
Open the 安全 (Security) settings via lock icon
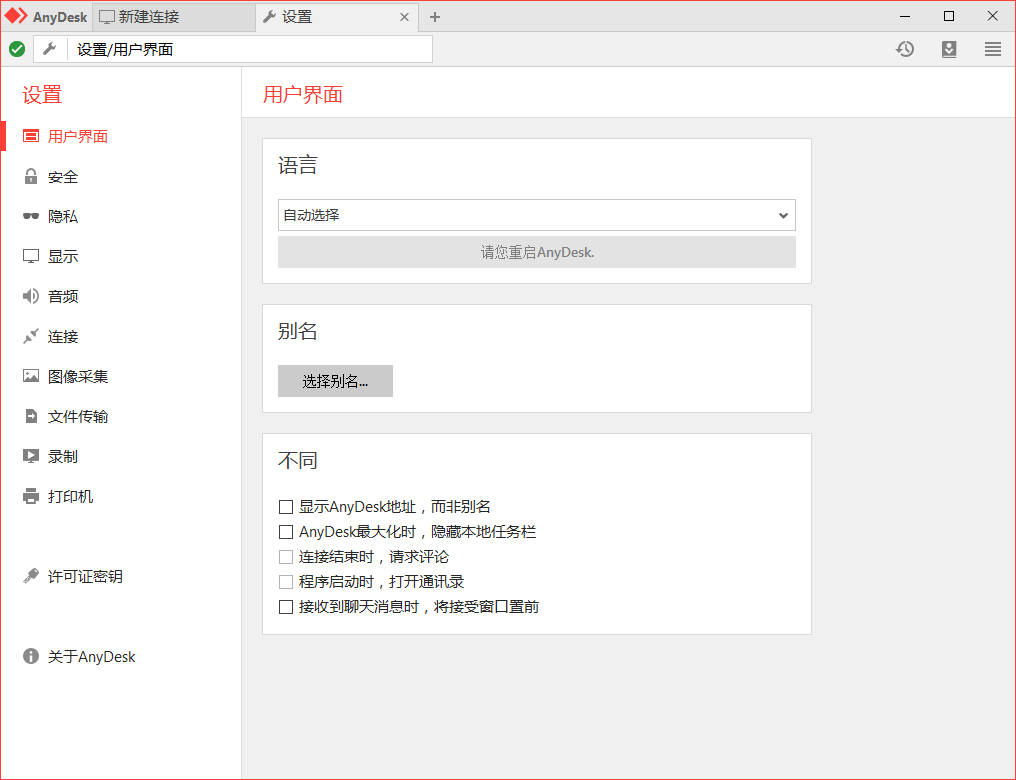33,176
